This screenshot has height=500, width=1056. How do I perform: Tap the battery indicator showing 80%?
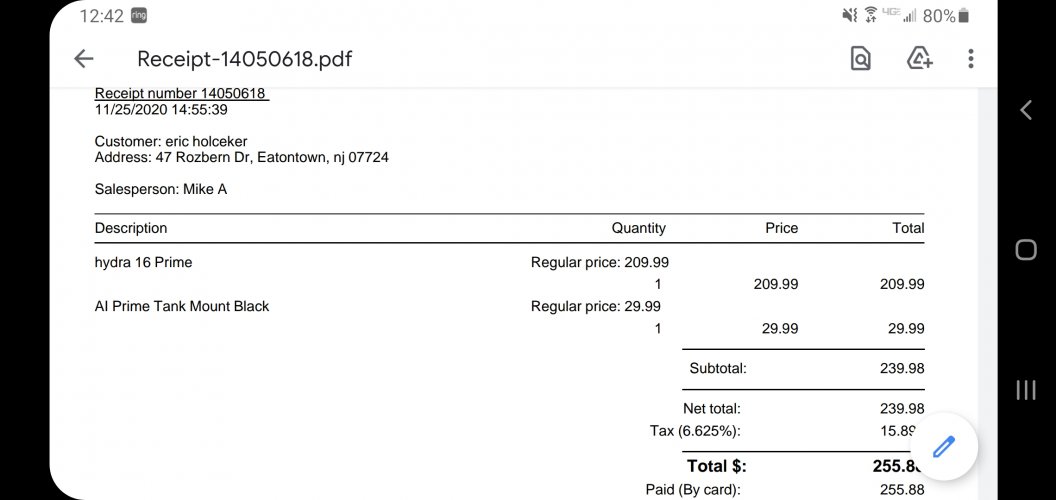(x=946, y=15)
